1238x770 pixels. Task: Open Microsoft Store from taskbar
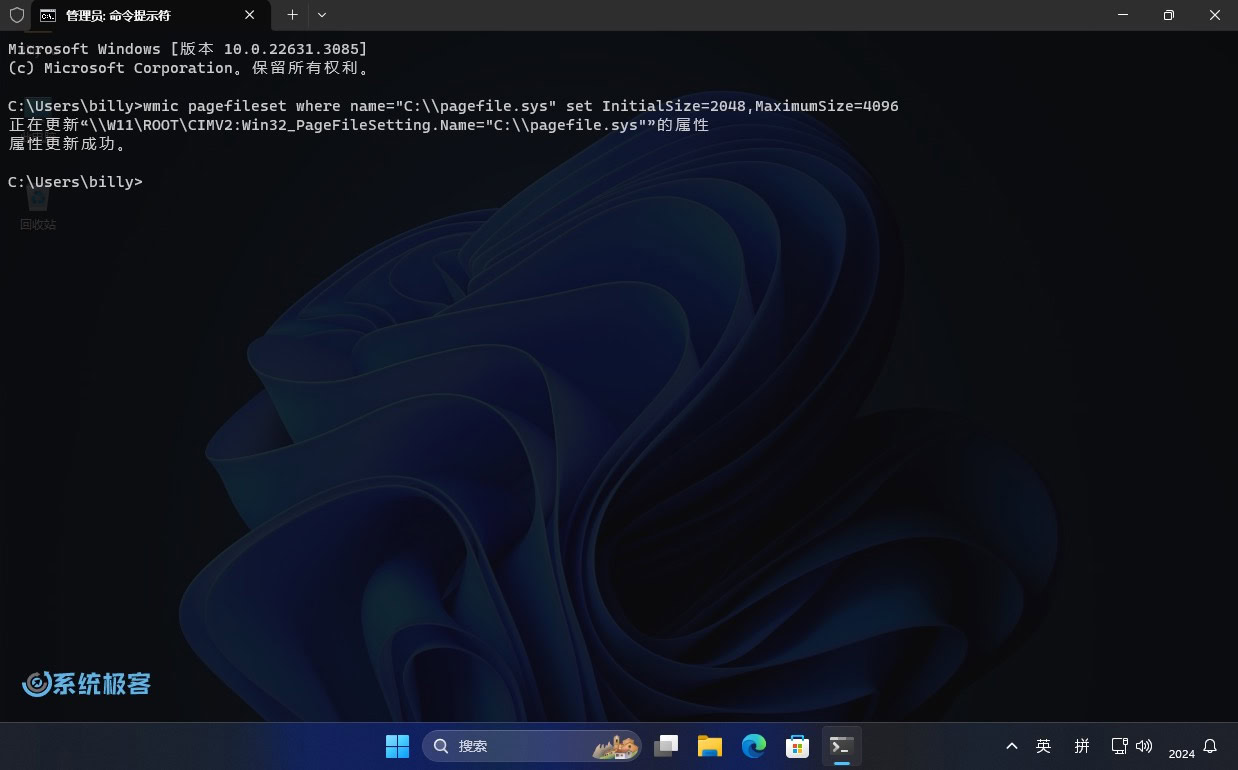[797, 746]
